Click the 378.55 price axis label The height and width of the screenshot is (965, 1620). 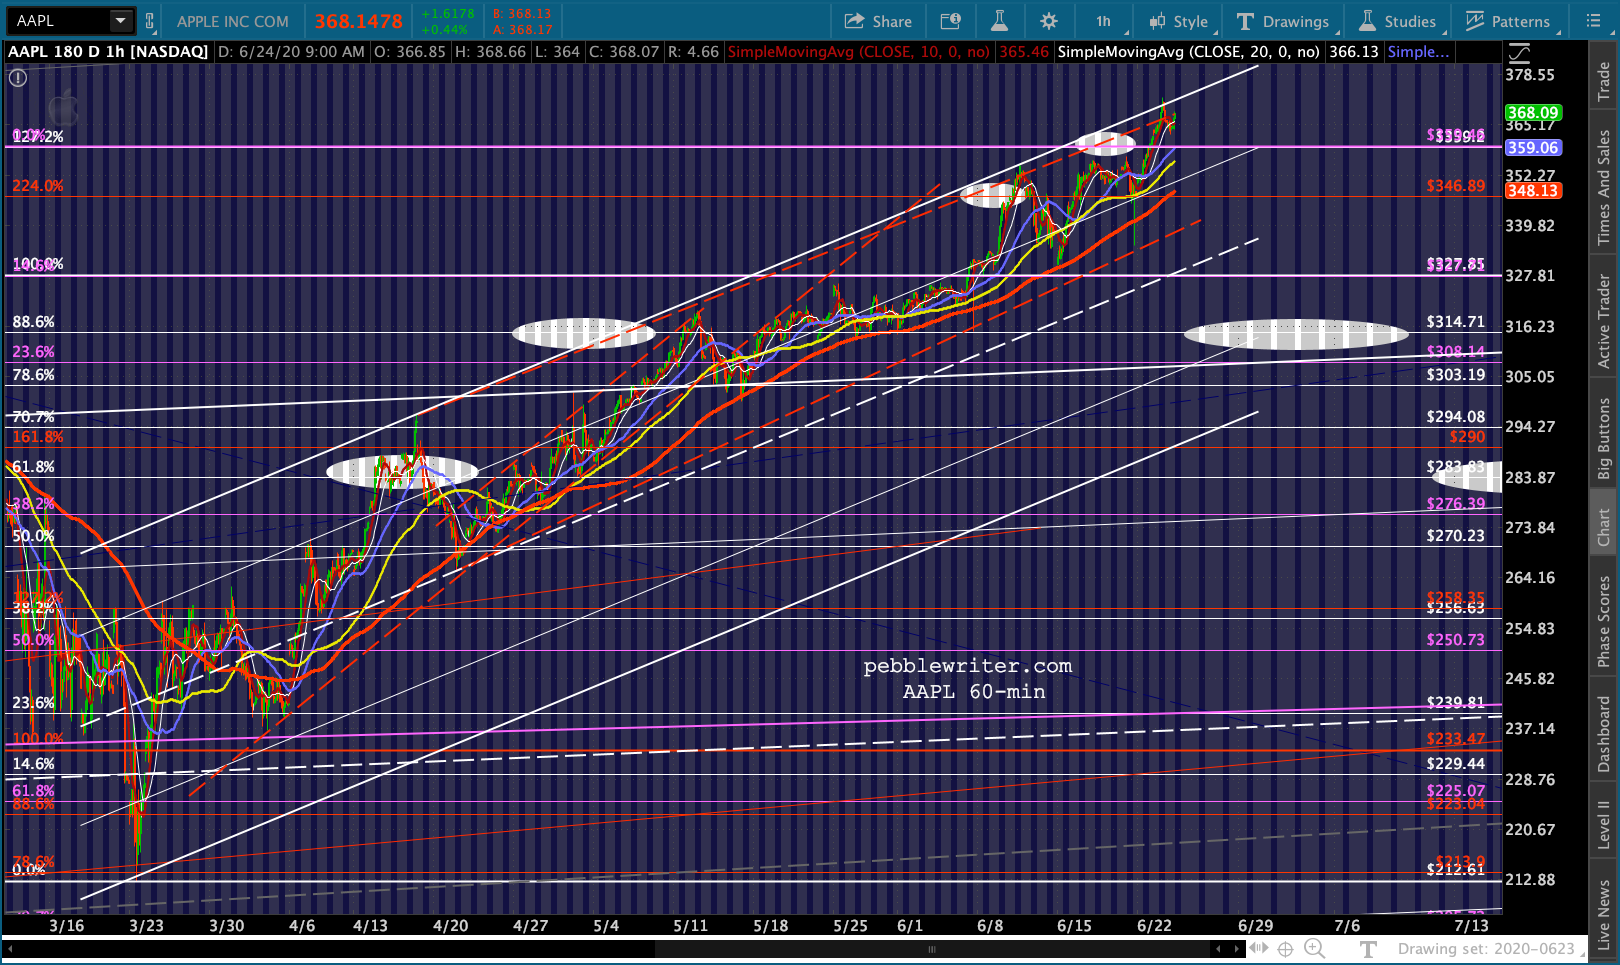tap(1530, 75)
